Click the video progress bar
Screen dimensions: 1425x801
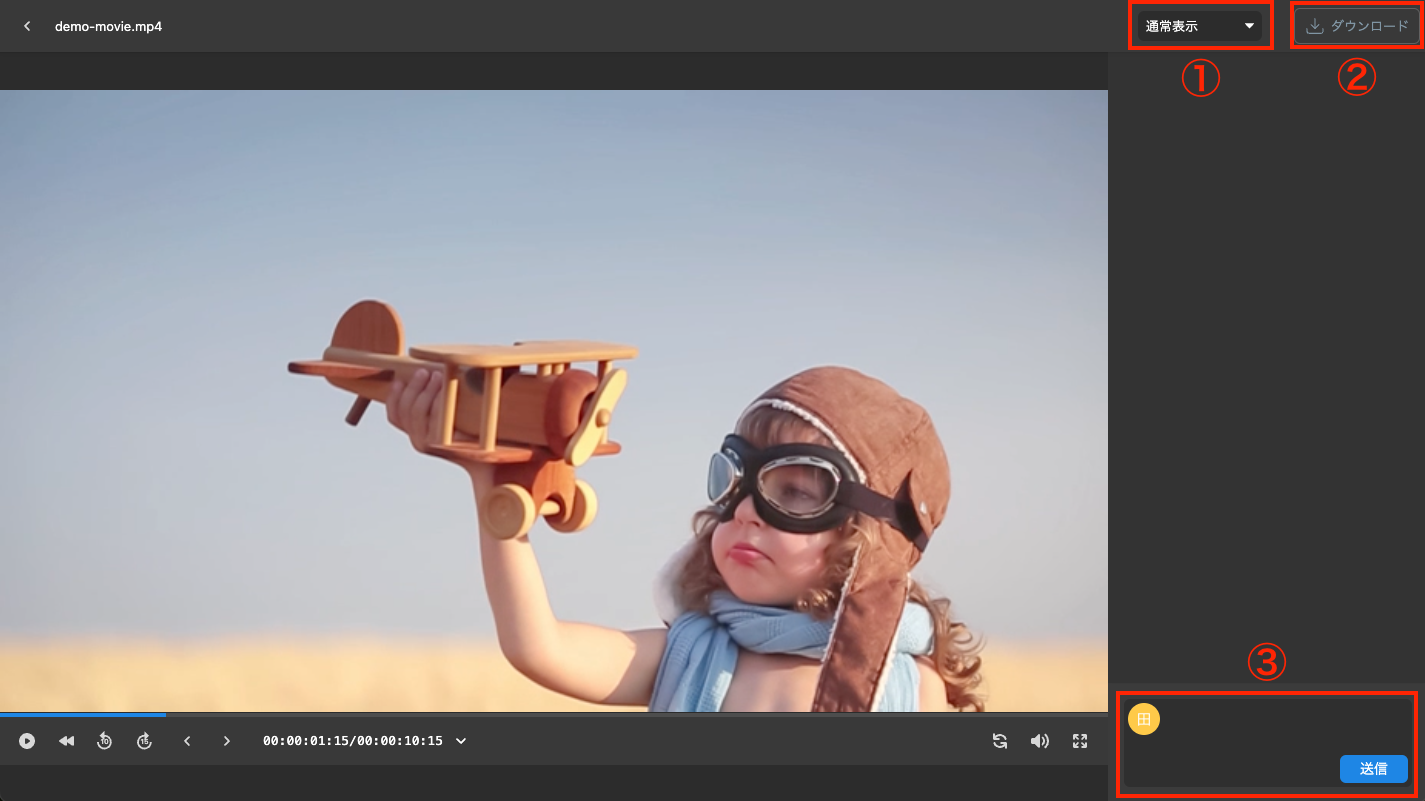553,715
